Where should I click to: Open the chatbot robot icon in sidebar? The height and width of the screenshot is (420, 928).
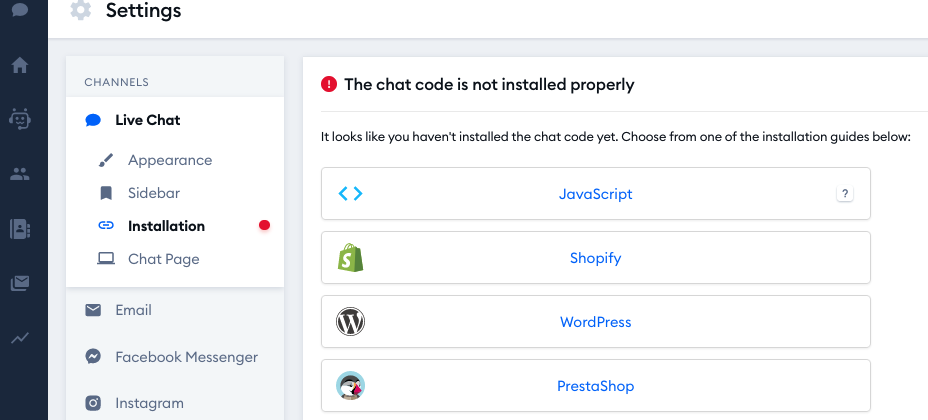[20, 119]
